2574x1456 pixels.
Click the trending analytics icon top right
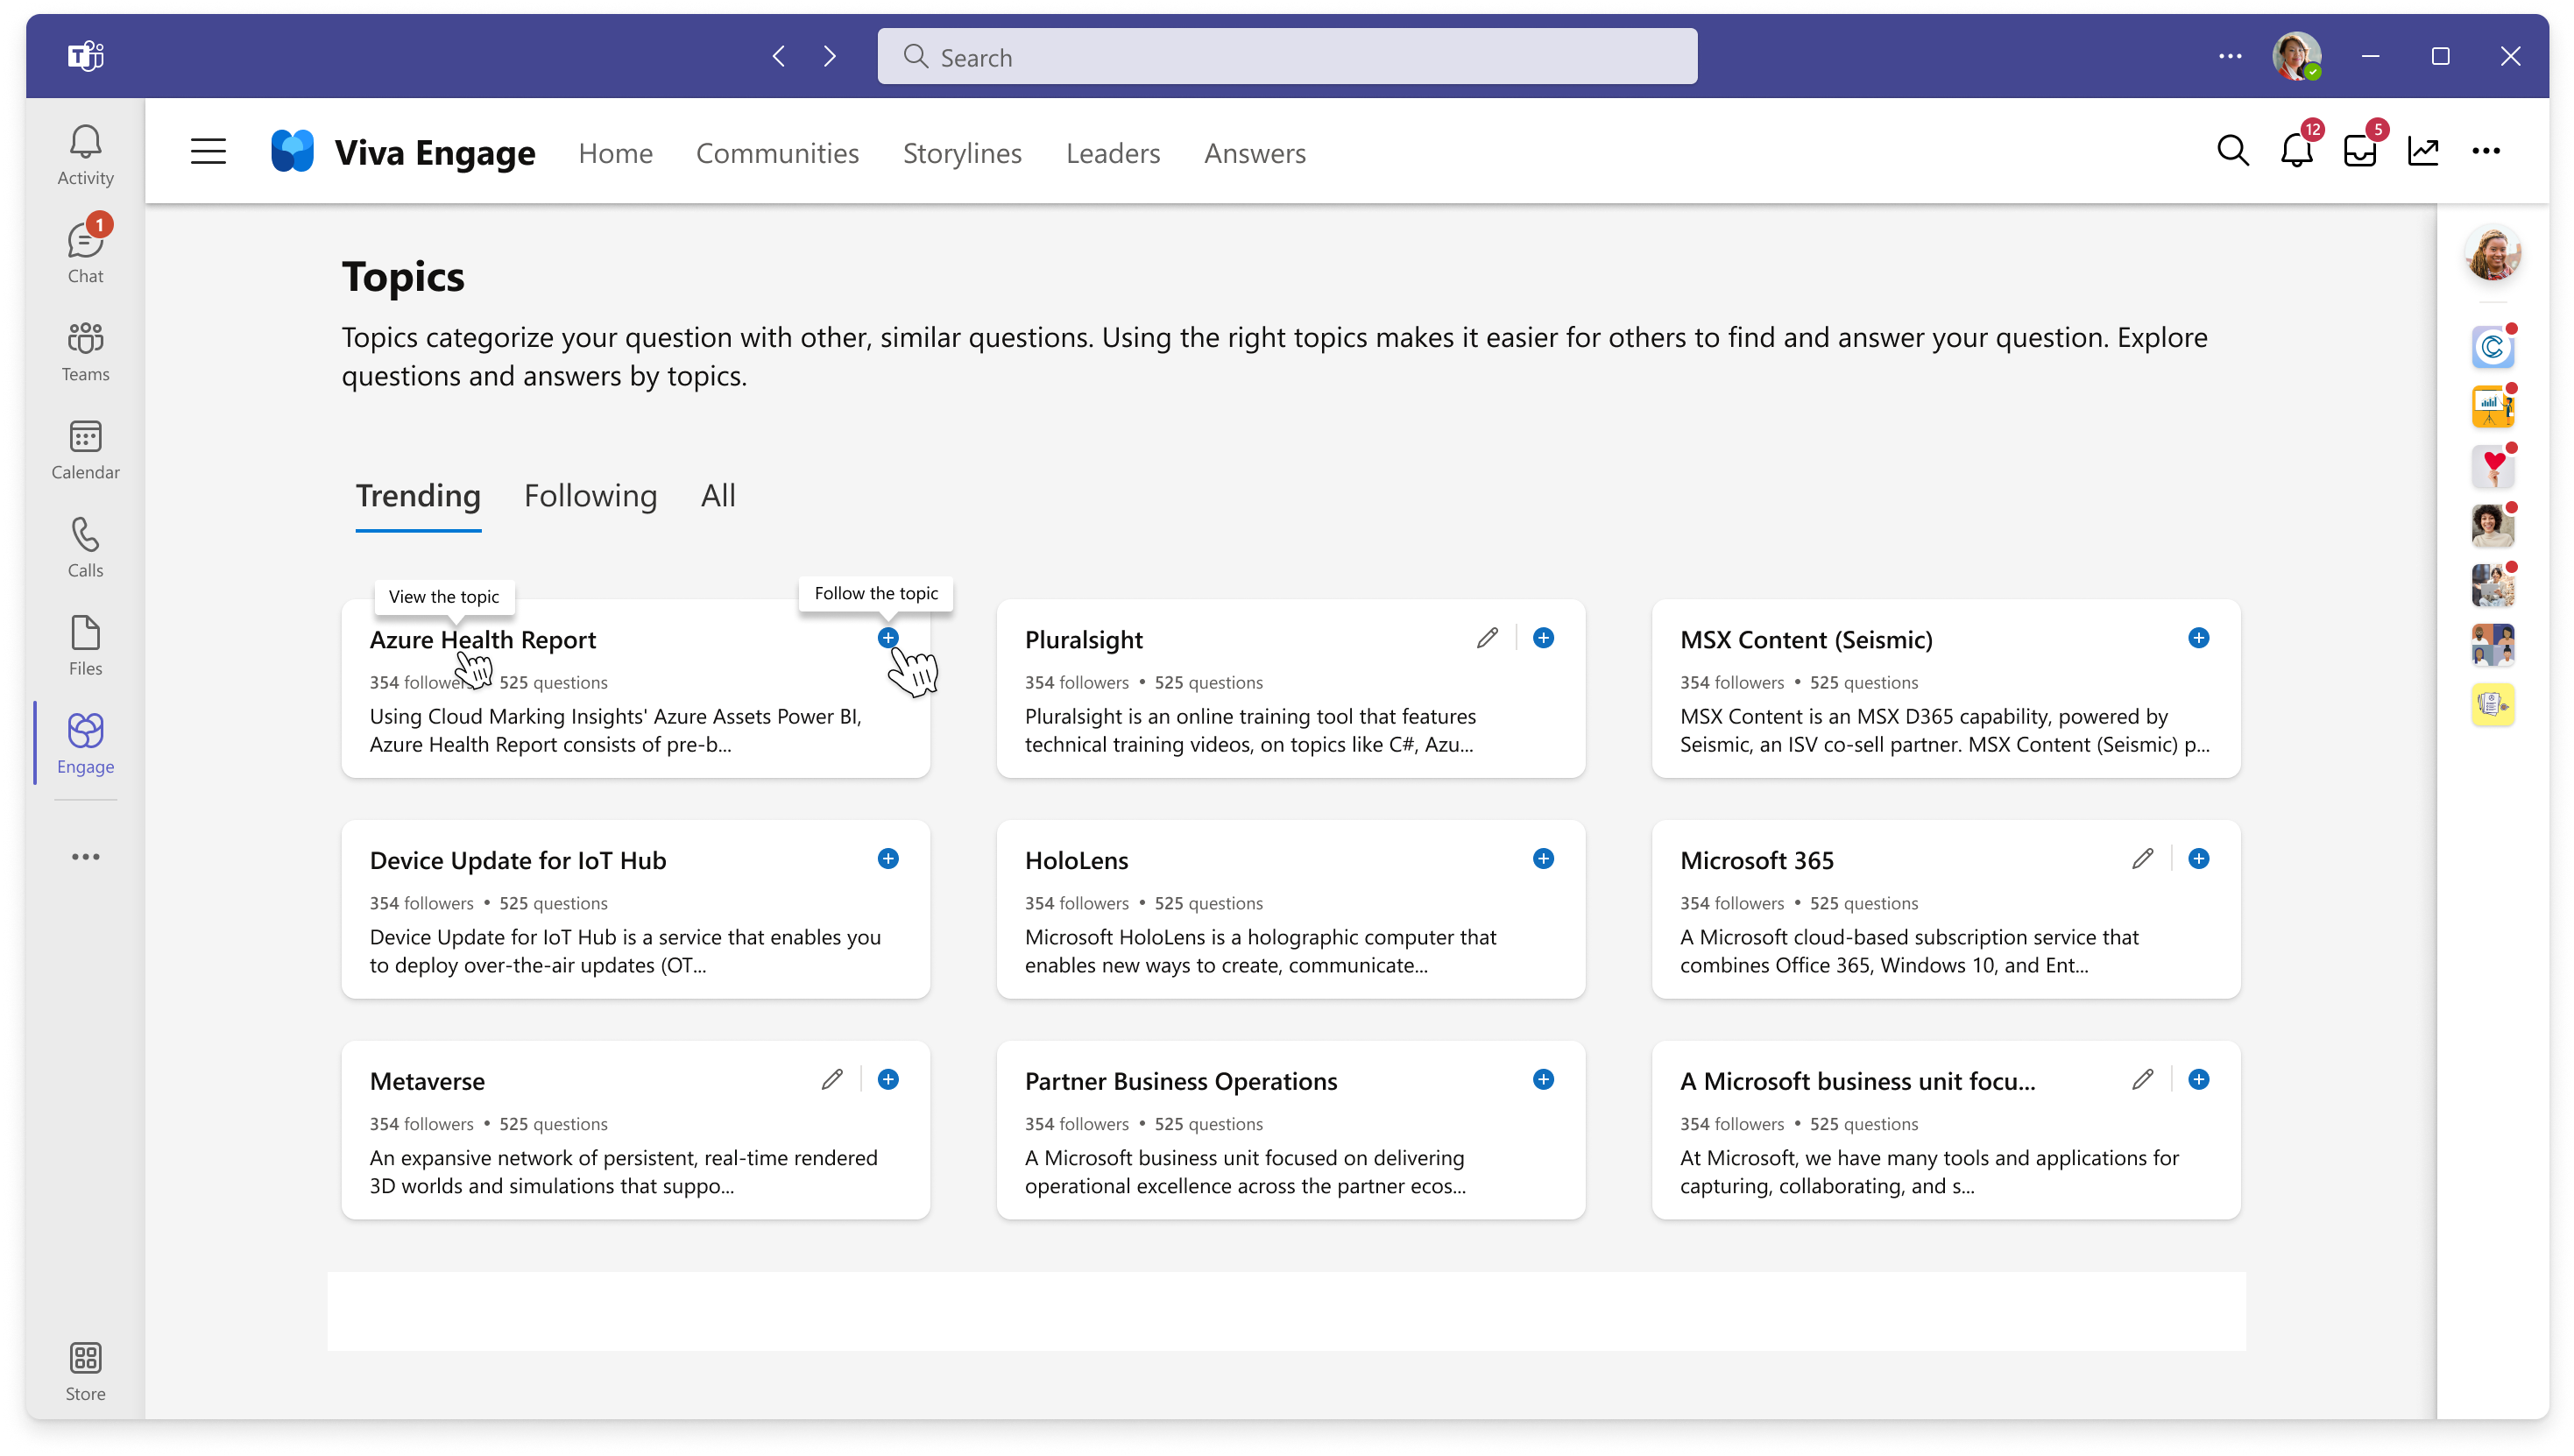coord(2422,150)
